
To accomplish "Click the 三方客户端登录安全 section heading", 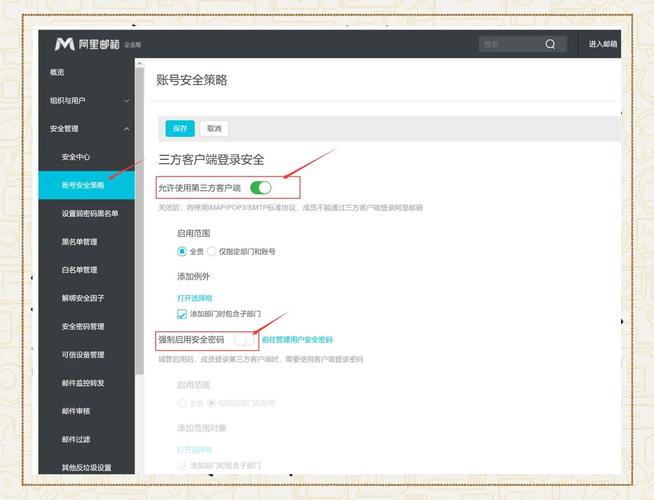I will [211, 160].
